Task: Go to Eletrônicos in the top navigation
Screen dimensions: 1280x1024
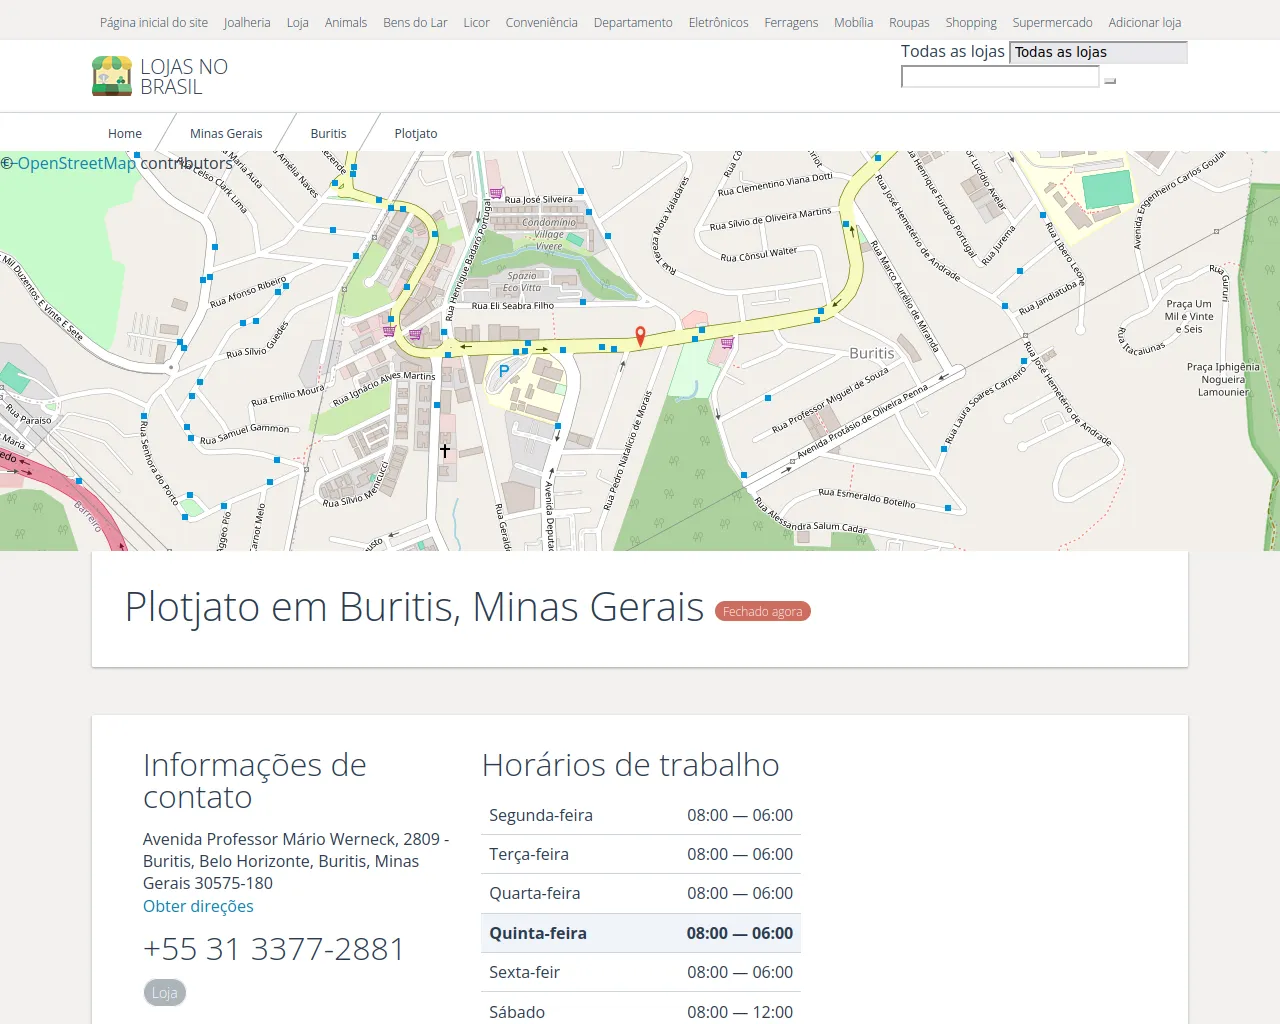Action: point(718,22)
